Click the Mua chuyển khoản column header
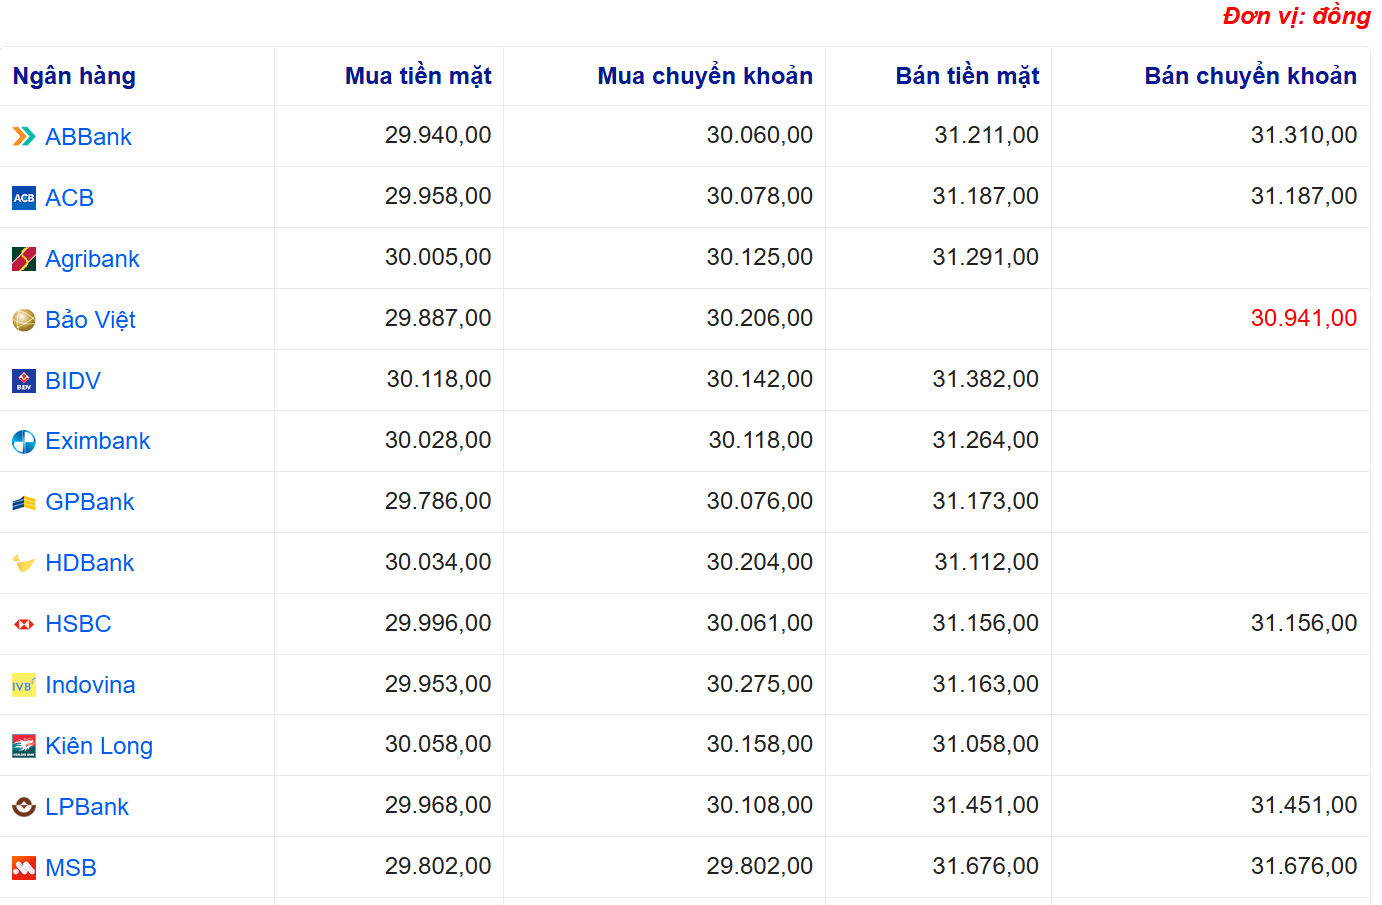The height and width of the screenshot is (905, 1382). coord(704,76)
